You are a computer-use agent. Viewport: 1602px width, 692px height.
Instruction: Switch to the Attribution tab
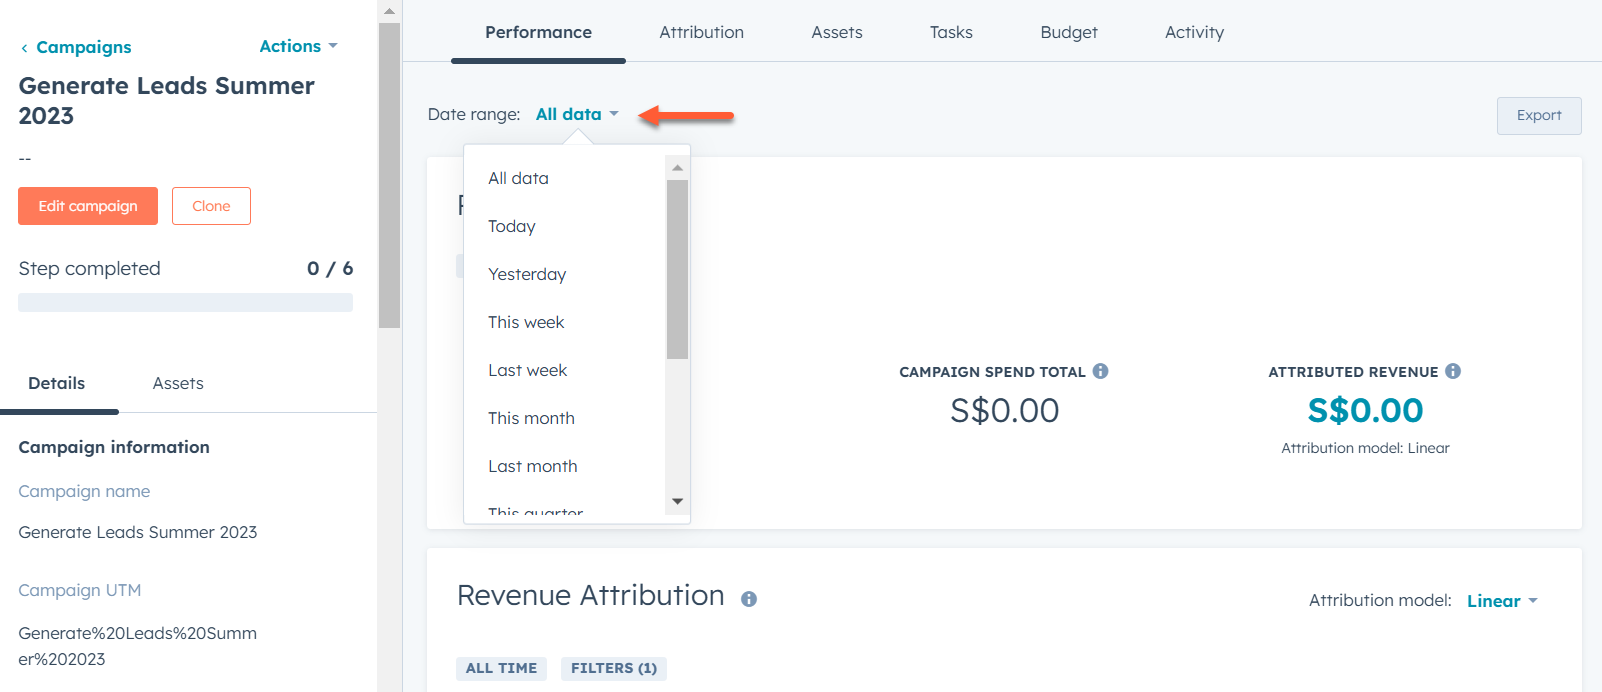(701, 32)
